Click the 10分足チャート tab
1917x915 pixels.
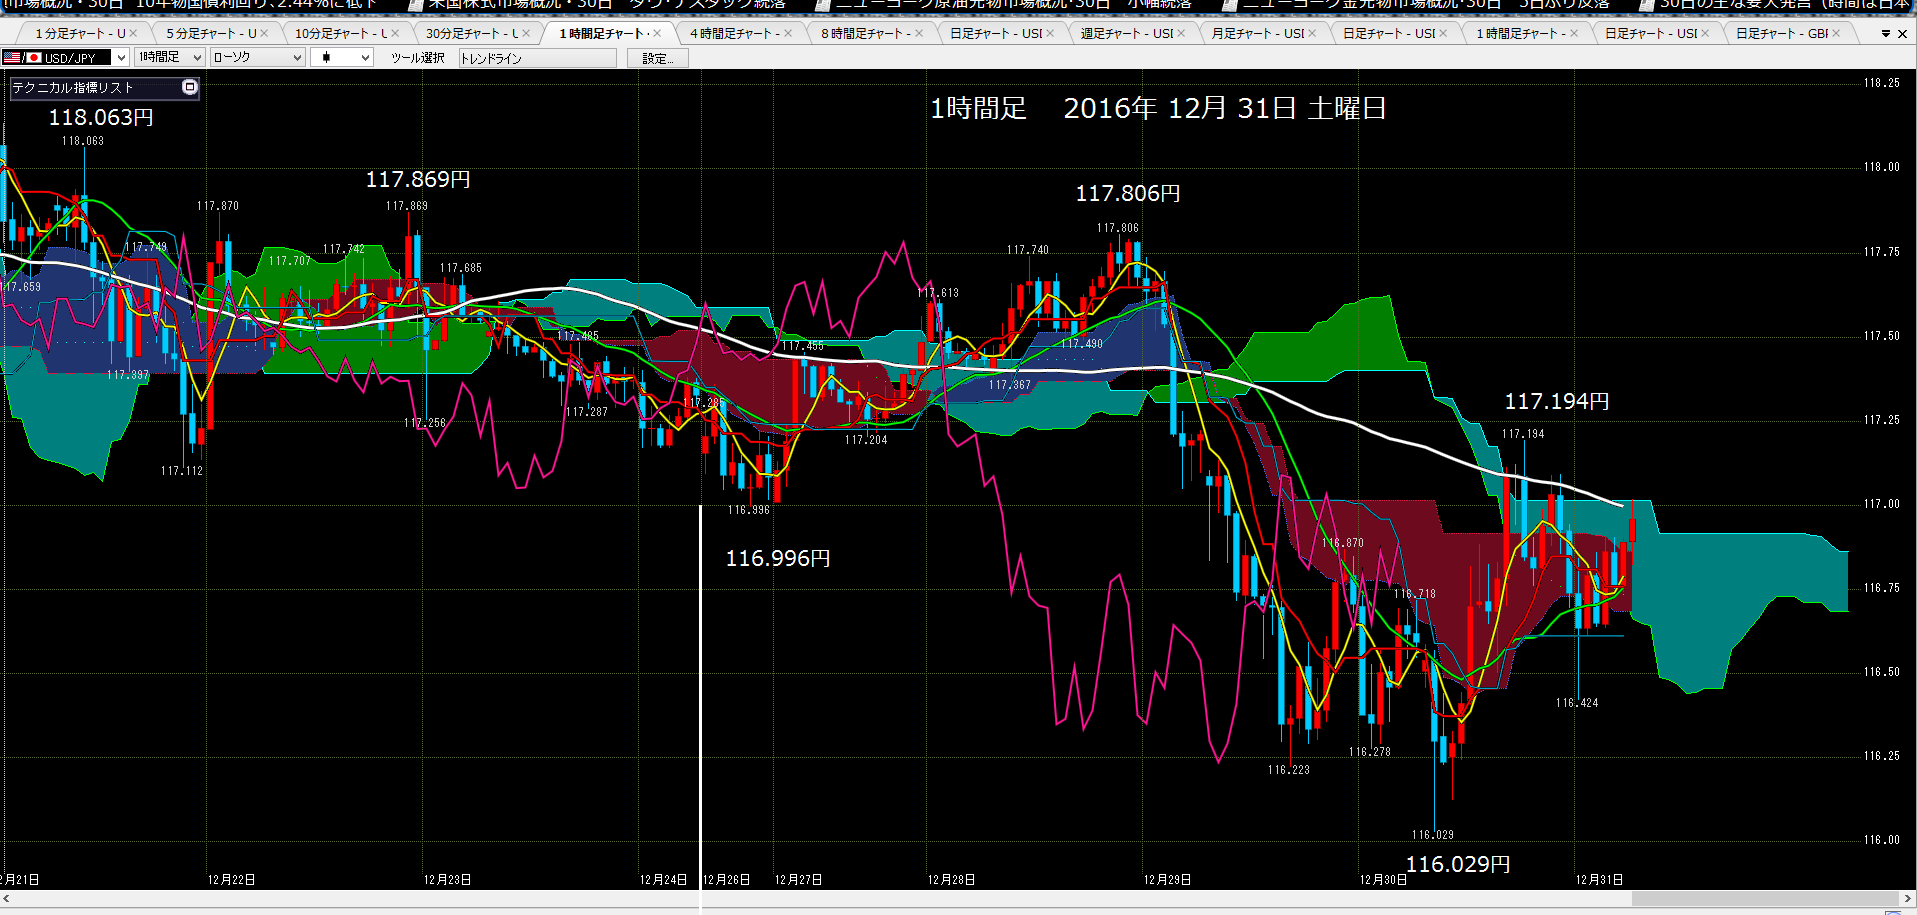click(x=341, y=33)
